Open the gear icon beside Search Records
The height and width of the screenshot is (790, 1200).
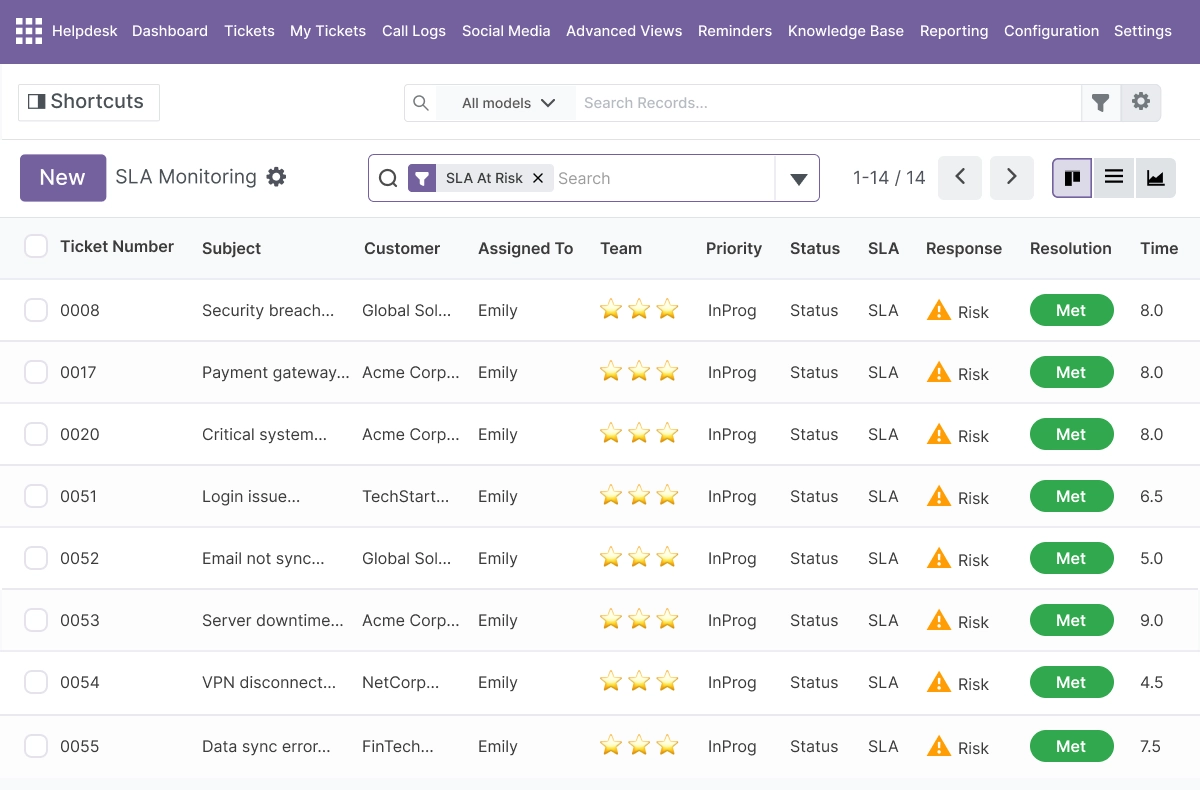[1141, 102]
